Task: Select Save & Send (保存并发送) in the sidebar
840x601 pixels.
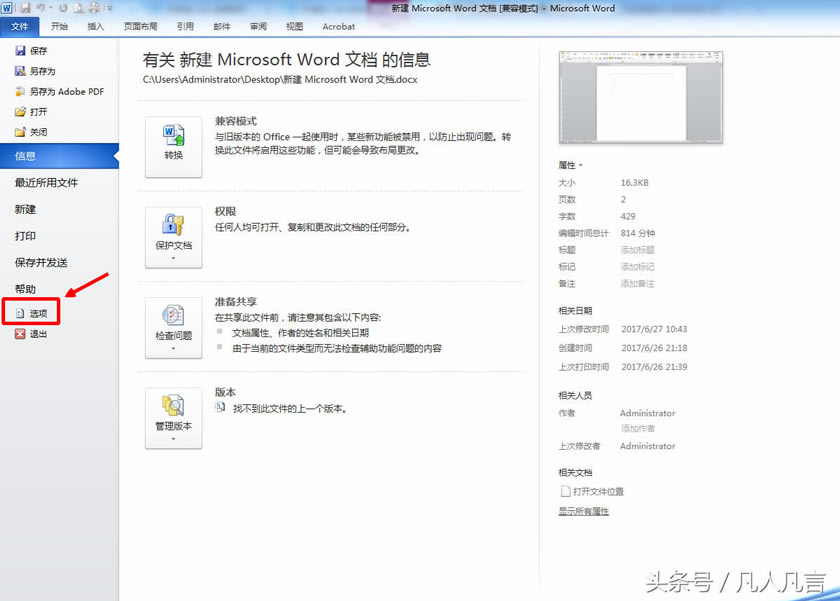Action: point(41,263)
